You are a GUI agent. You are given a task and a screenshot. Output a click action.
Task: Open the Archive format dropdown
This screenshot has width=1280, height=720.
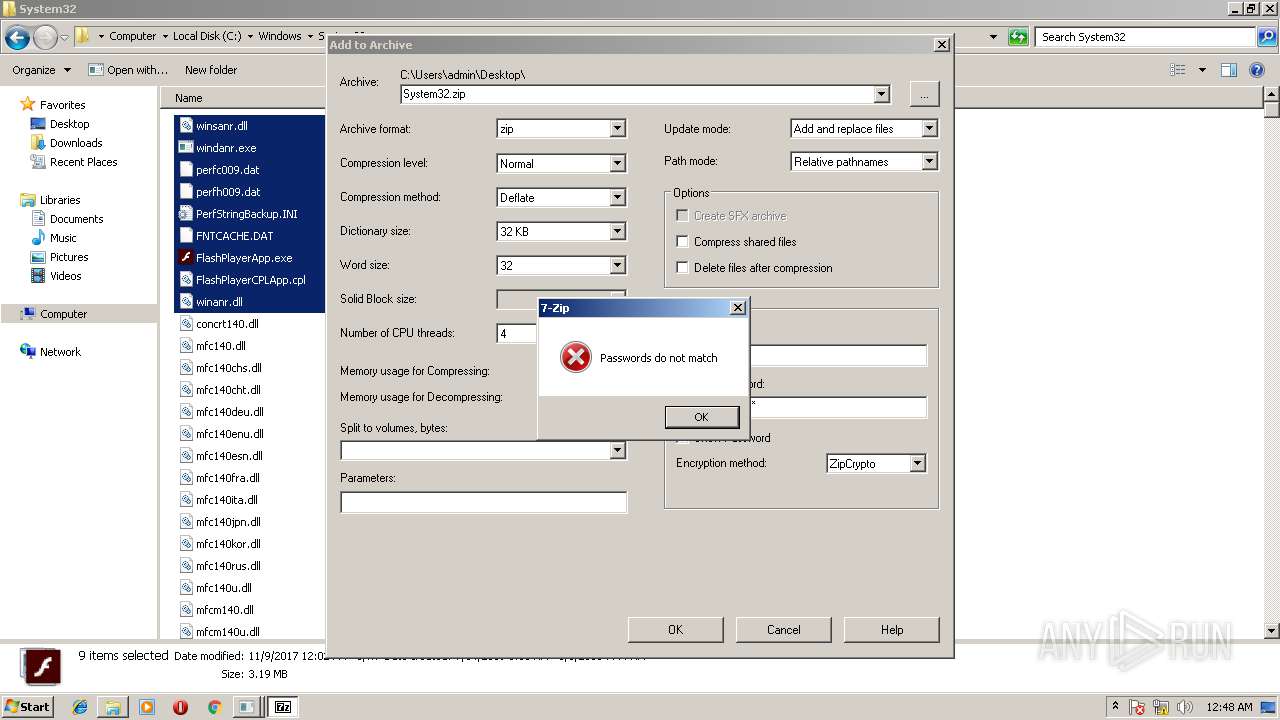[617, 128]
